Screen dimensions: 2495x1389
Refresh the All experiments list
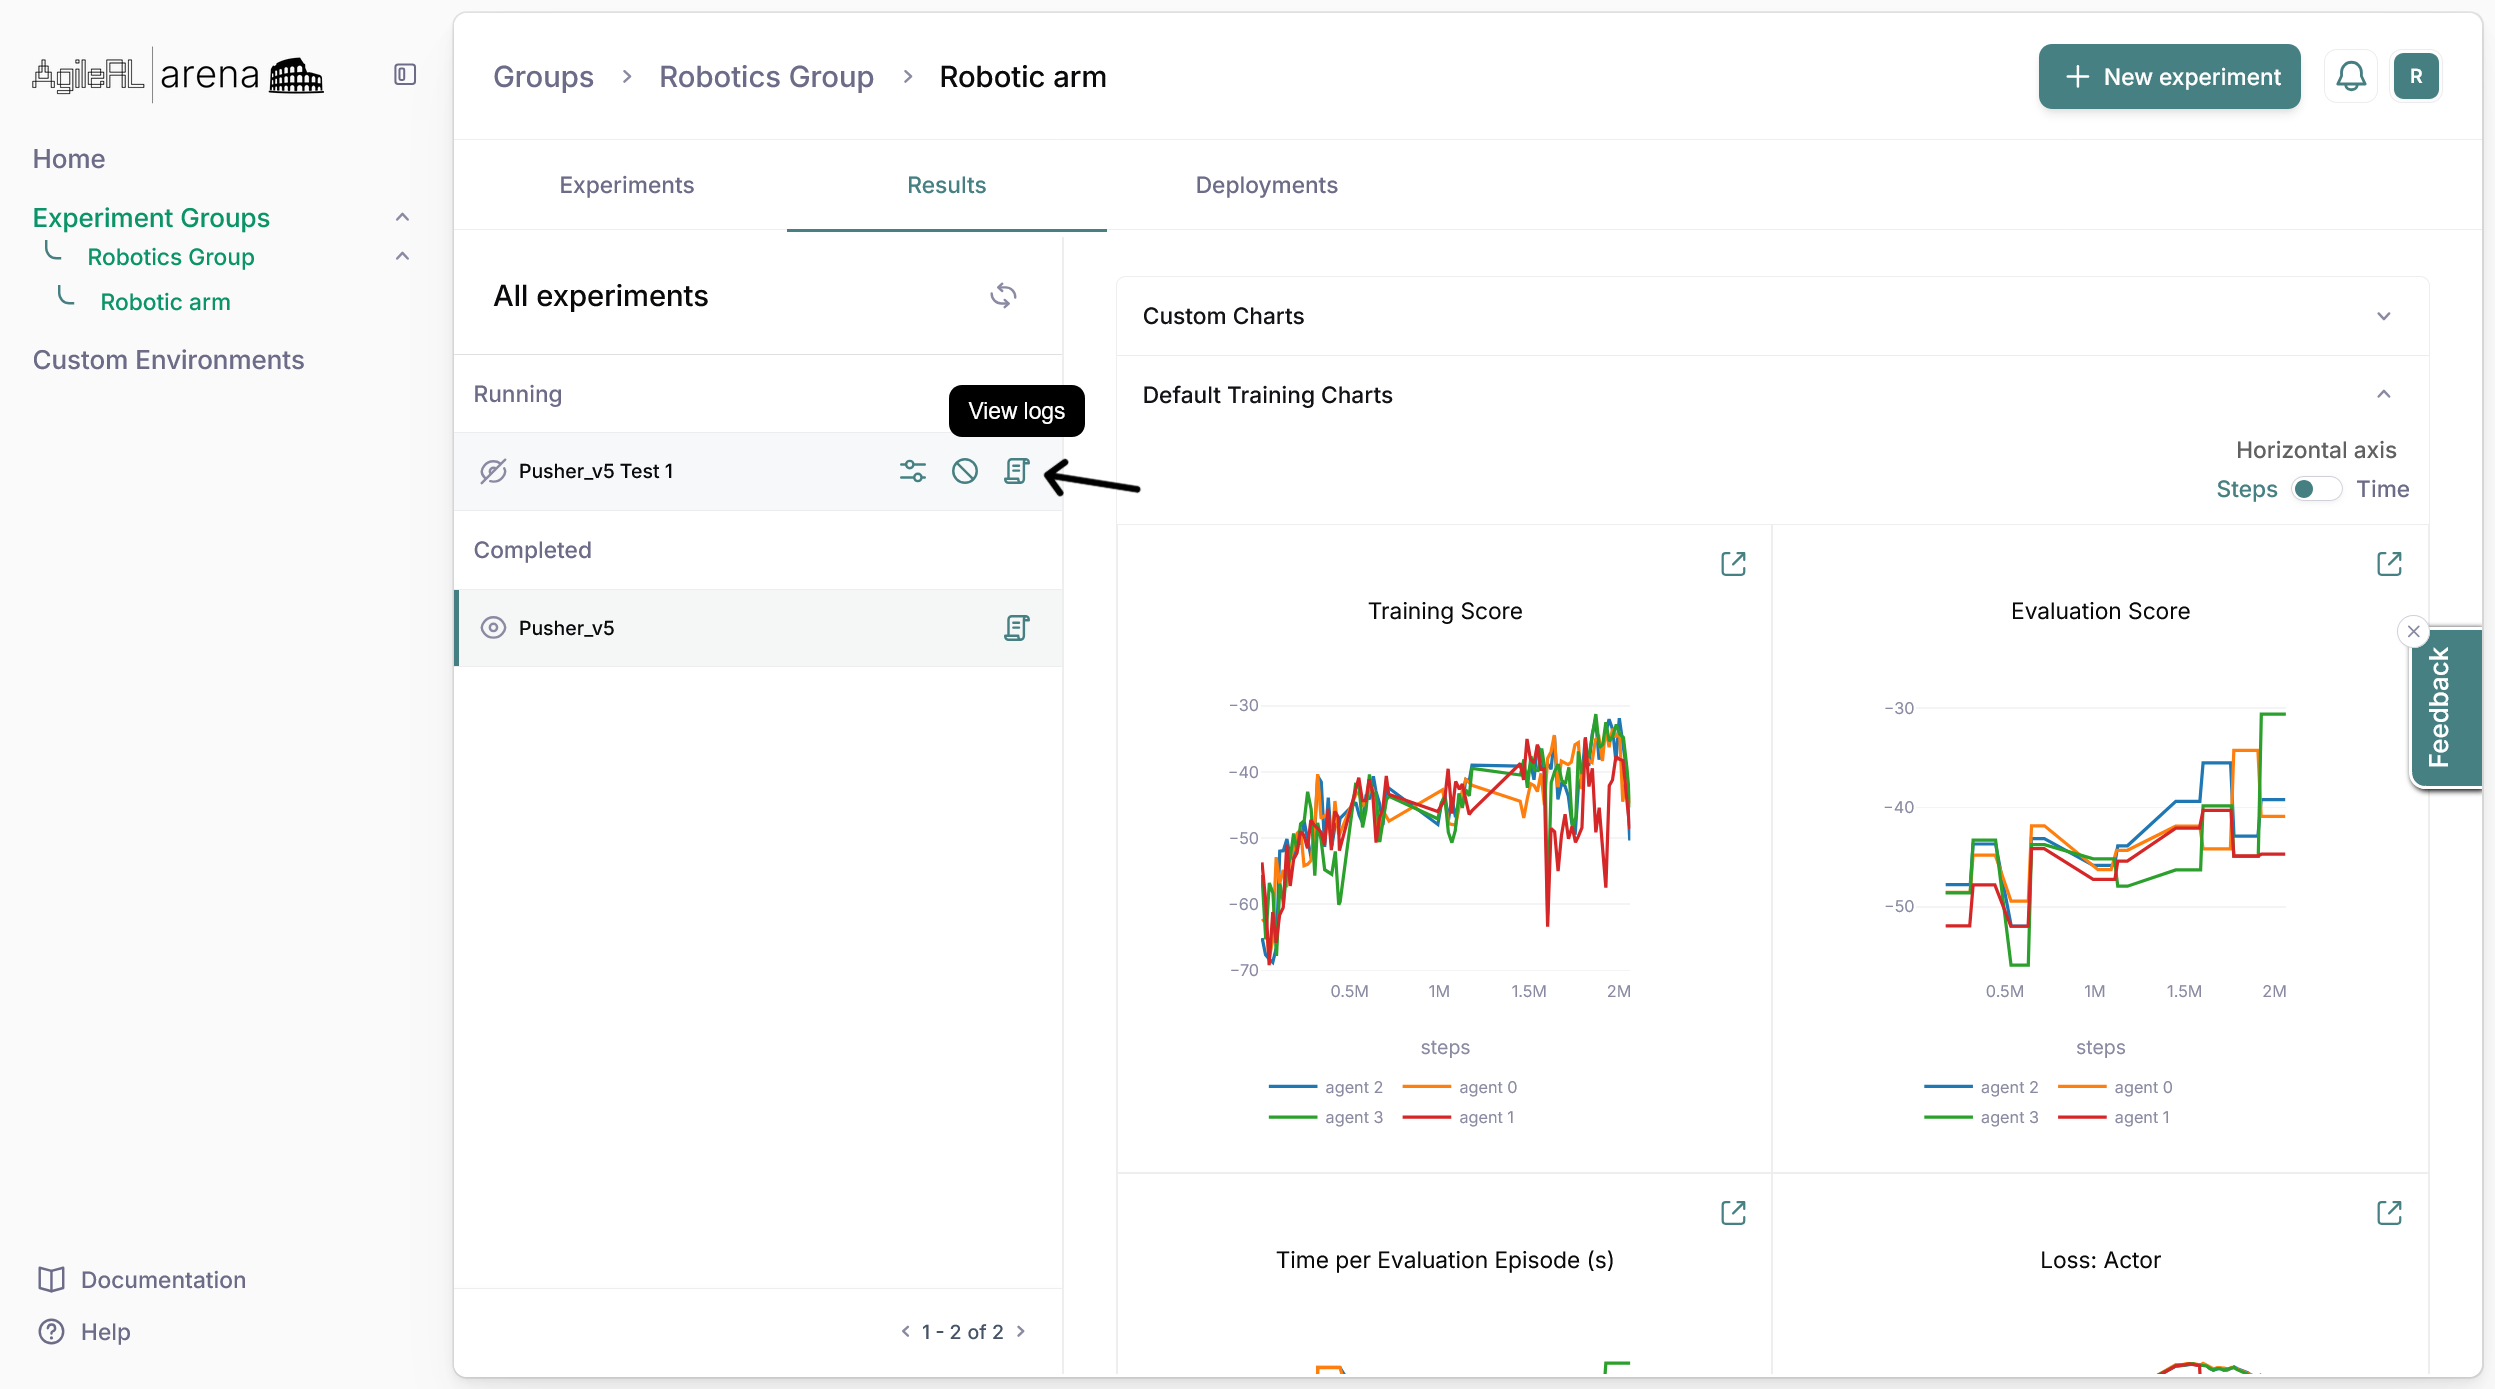click(1003, 296)
